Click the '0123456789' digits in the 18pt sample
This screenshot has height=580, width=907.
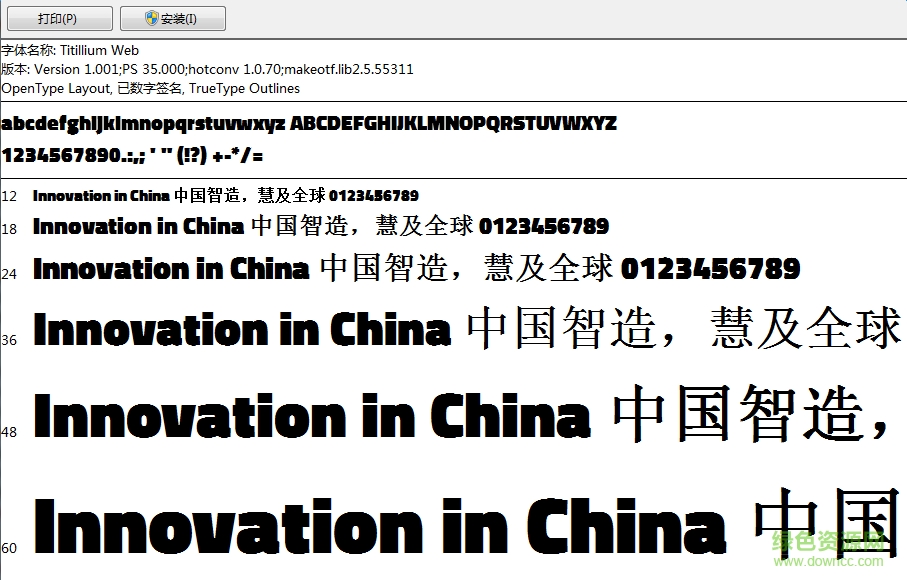[x=543, y=226]
